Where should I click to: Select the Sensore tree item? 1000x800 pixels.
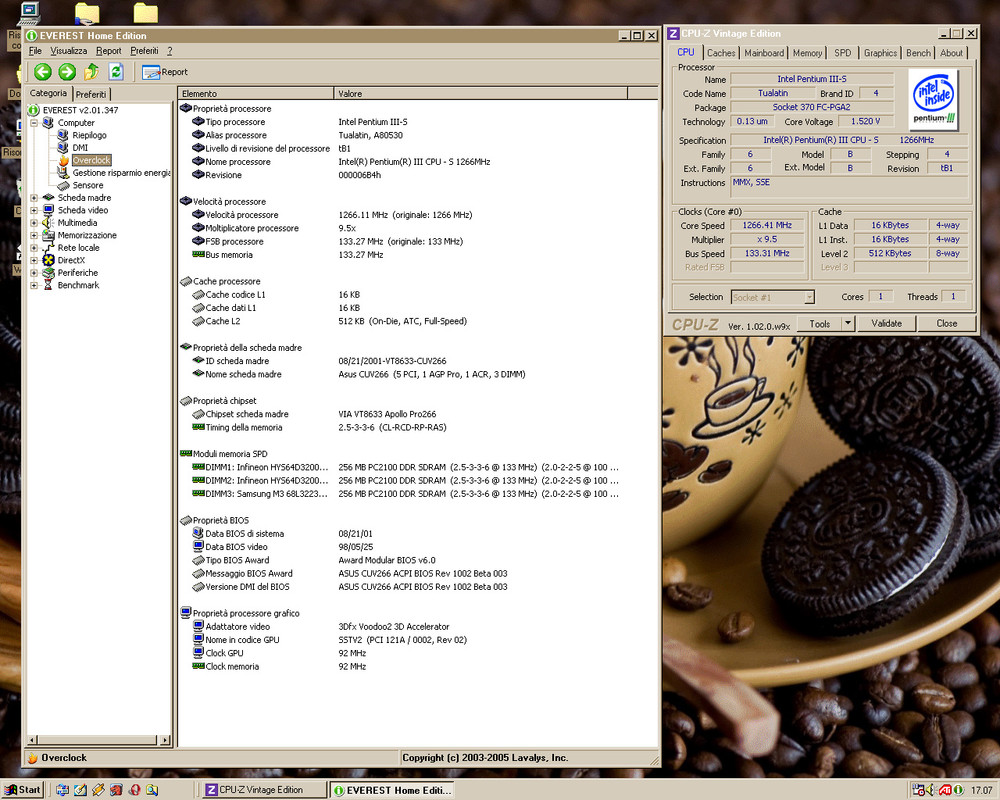[x=88, y=185]
